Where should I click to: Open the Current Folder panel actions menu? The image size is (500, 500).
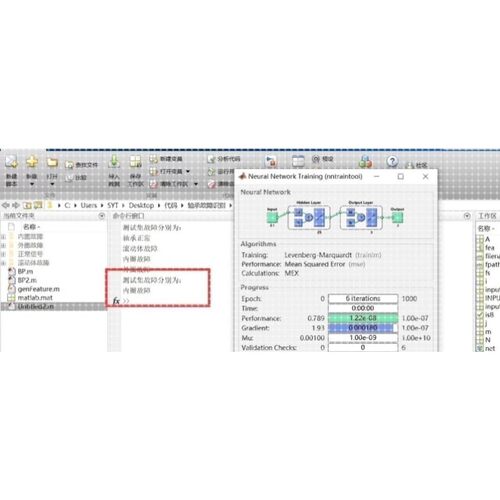(102, 216)
